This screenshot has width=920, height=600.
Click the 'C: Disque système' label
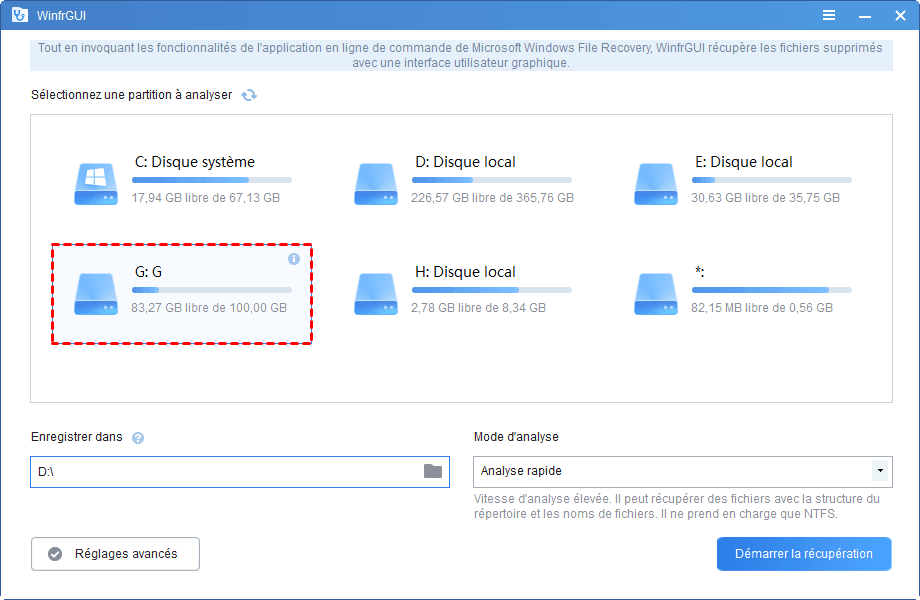coord(195,162)
